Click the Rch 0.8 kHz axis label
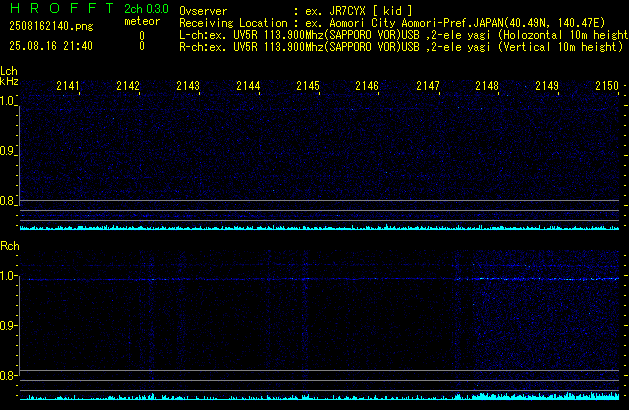The height and width of the screenshot is (410, 629). click(8, 375)
